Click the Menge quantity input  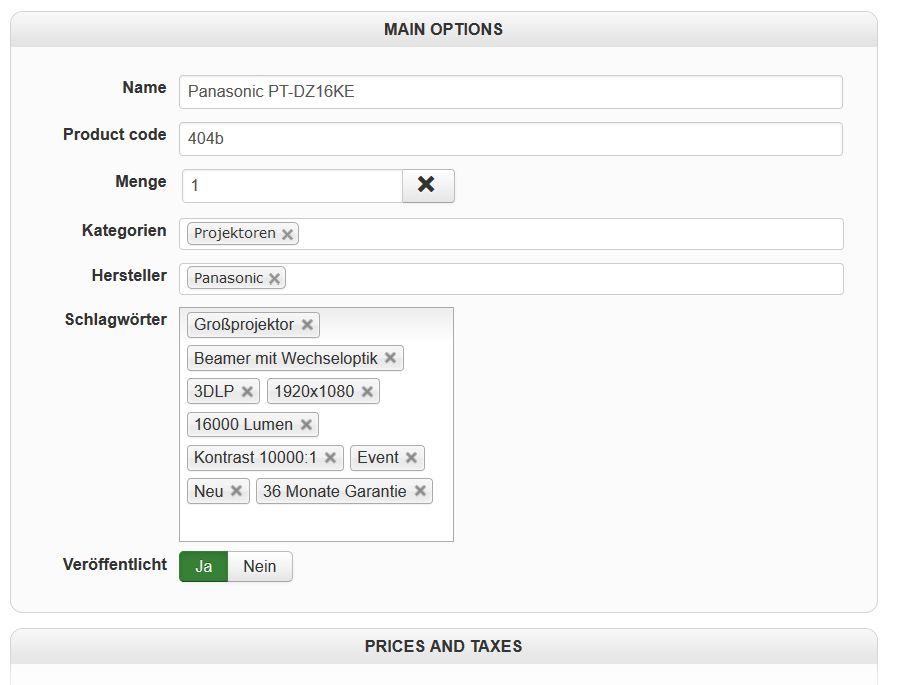tap(292, 186)
